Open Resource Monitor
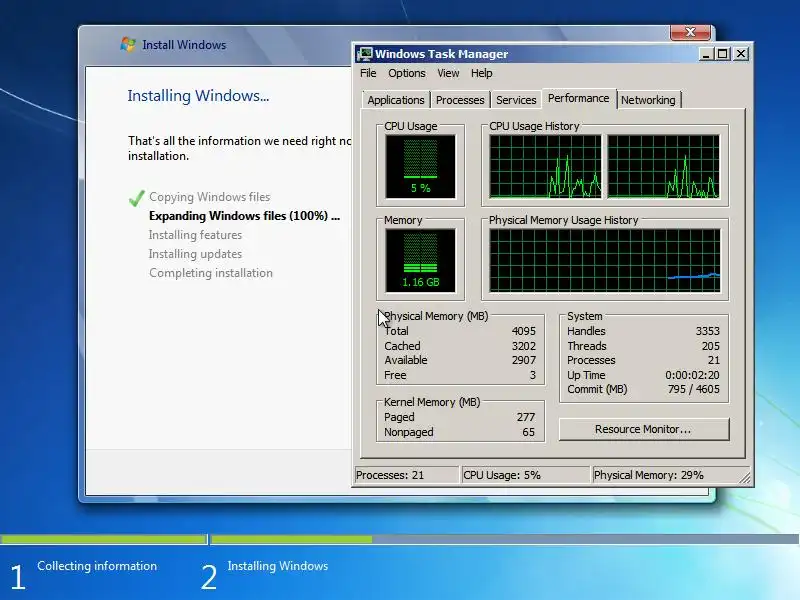This screenshot has width=800, height=600. (x=644, y=429)
